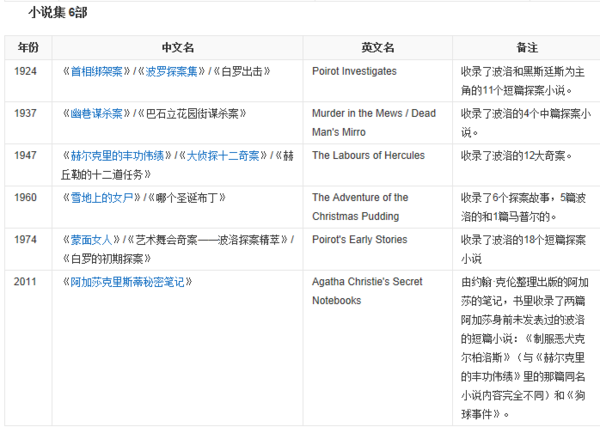Click the 小说集 6部 heading
The image size is (600, 427).
tap(58, 13)
